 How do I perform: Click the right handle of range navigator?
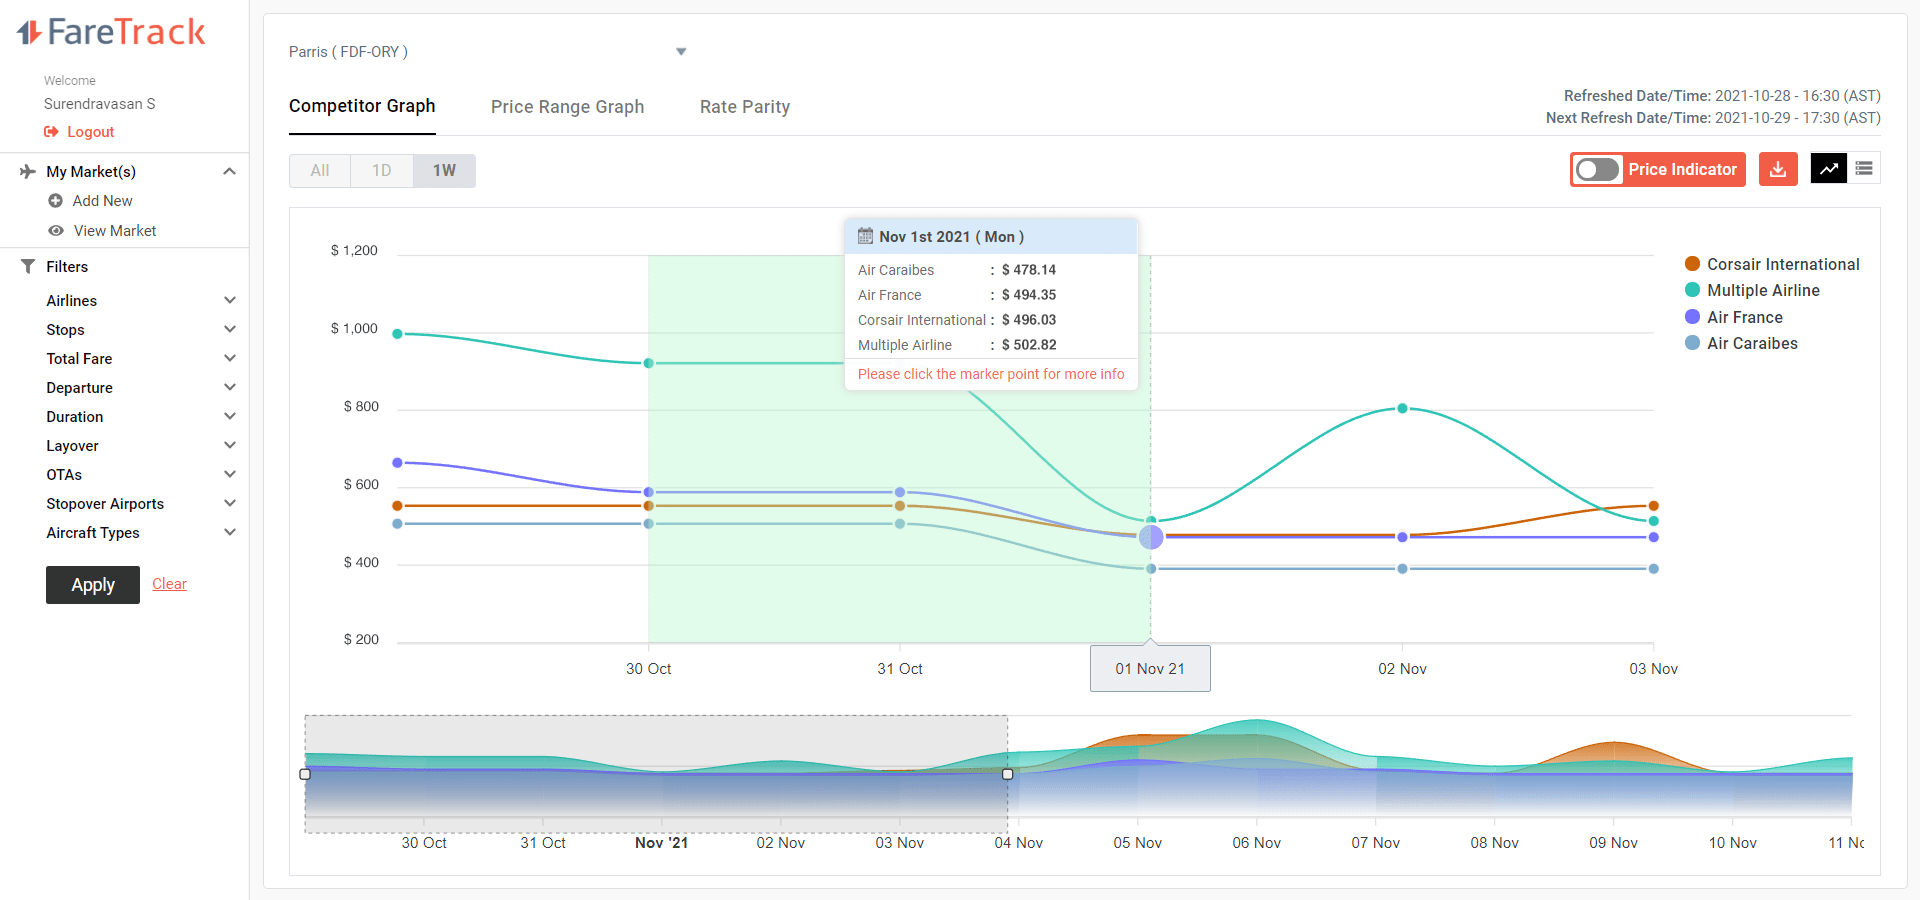pyautogui.click(x=1007, y=774)
